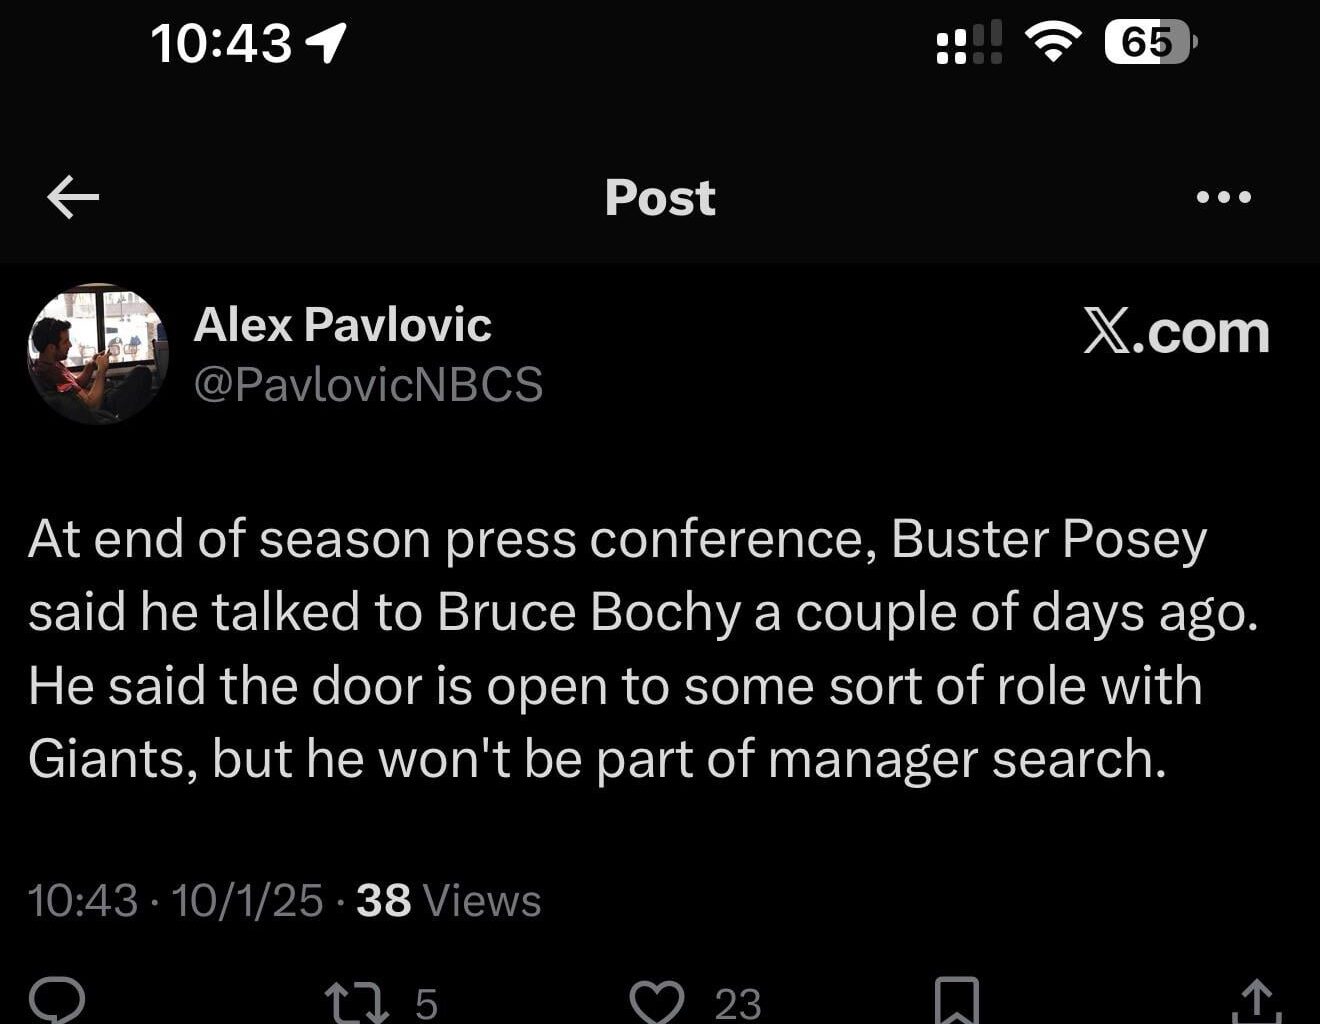
Task: Click the 38 Views counter
Action: [448, 901]
